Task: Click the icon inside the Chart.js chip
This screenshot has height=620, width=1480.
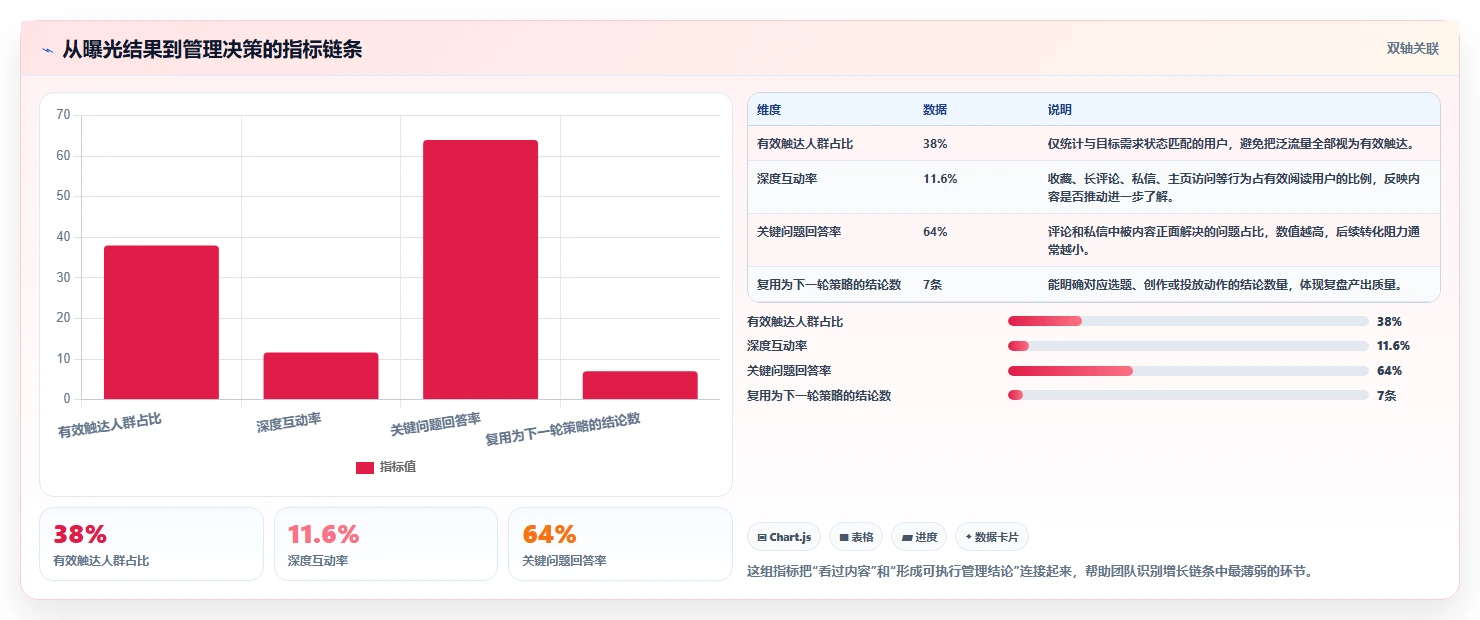Action: click(x=762, y=538)
